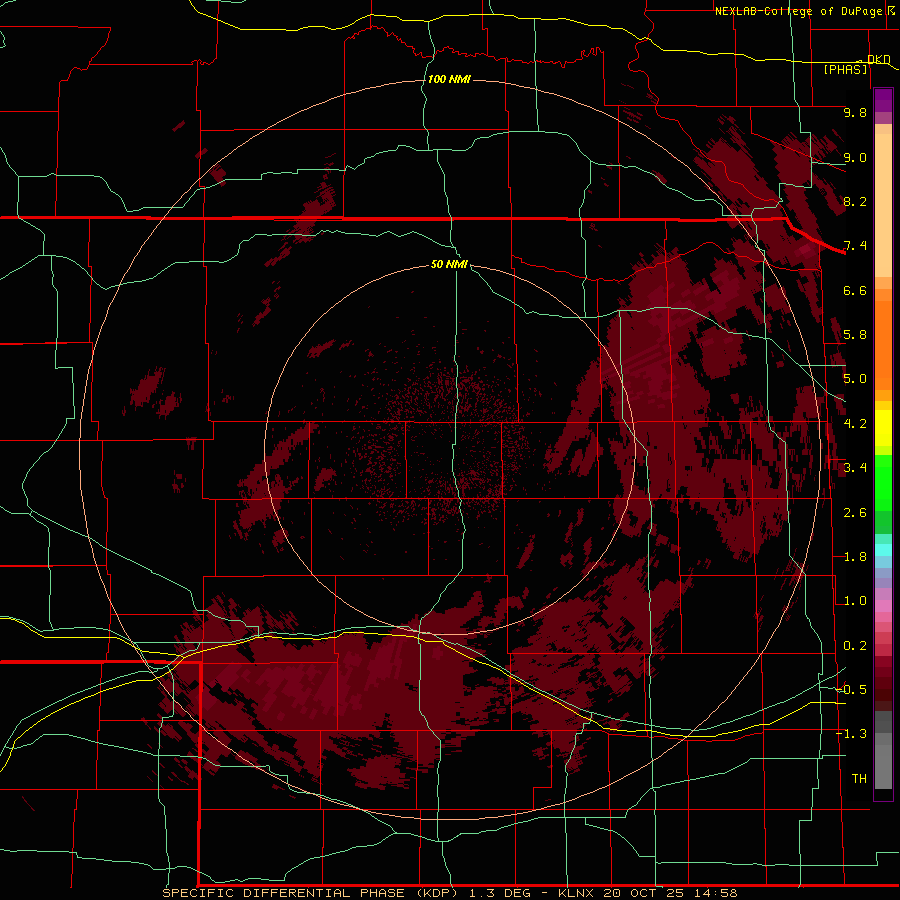Click the 20 OCT 25 date text
Screen dimensions: 900x900
tap(641, 893)
